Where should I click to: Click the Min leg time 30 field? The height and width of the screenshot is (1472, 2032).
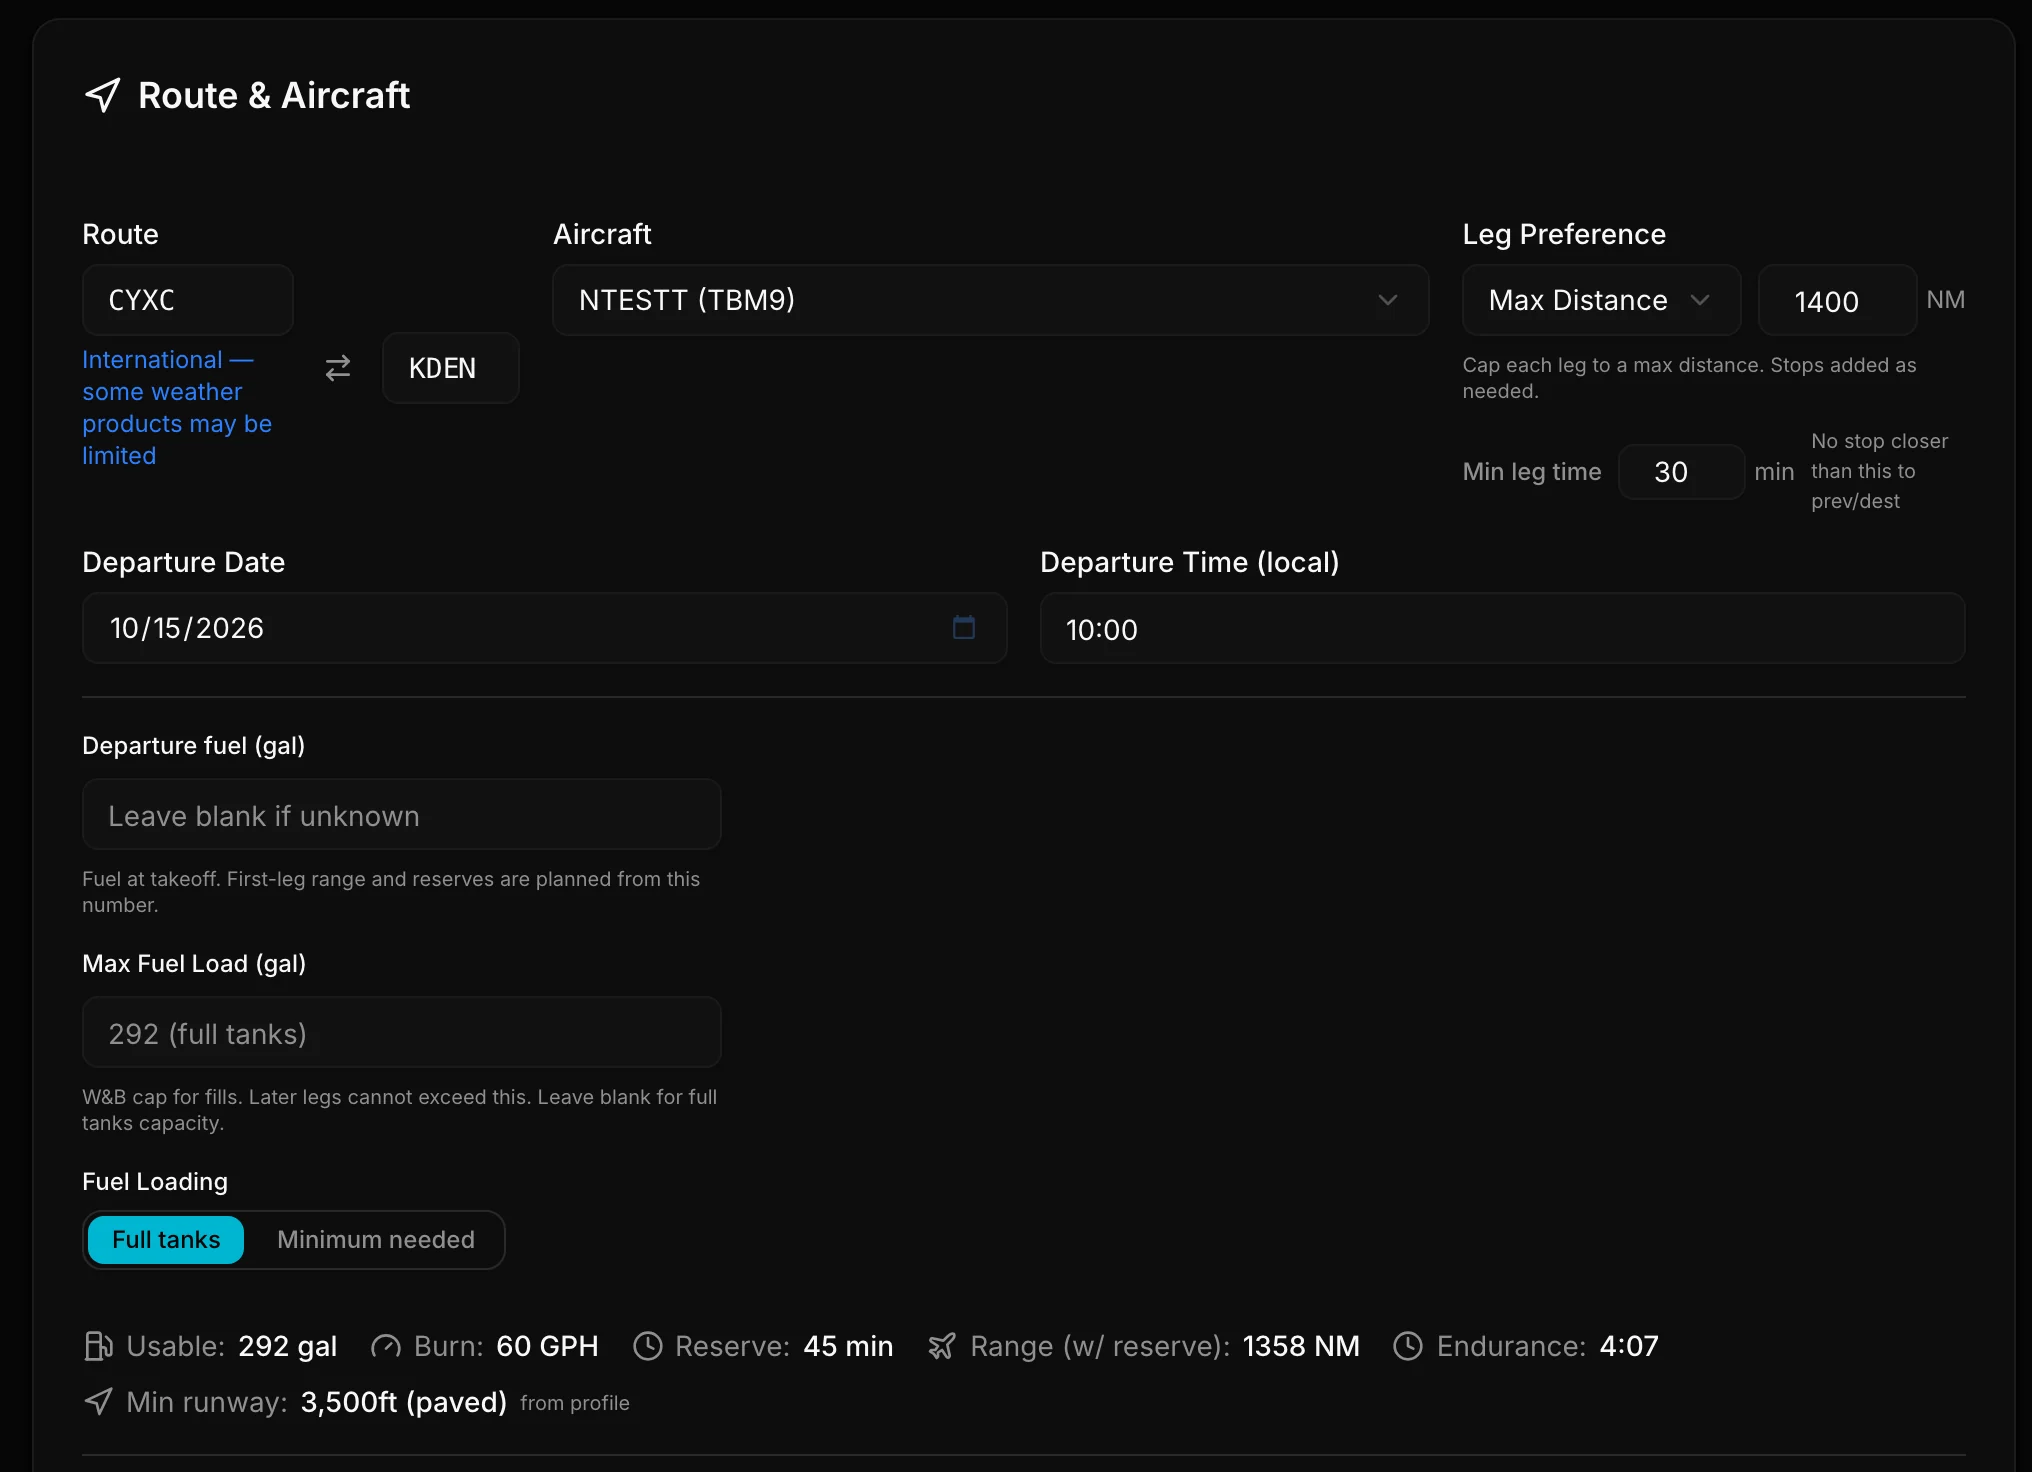(x=1681, y=472)
